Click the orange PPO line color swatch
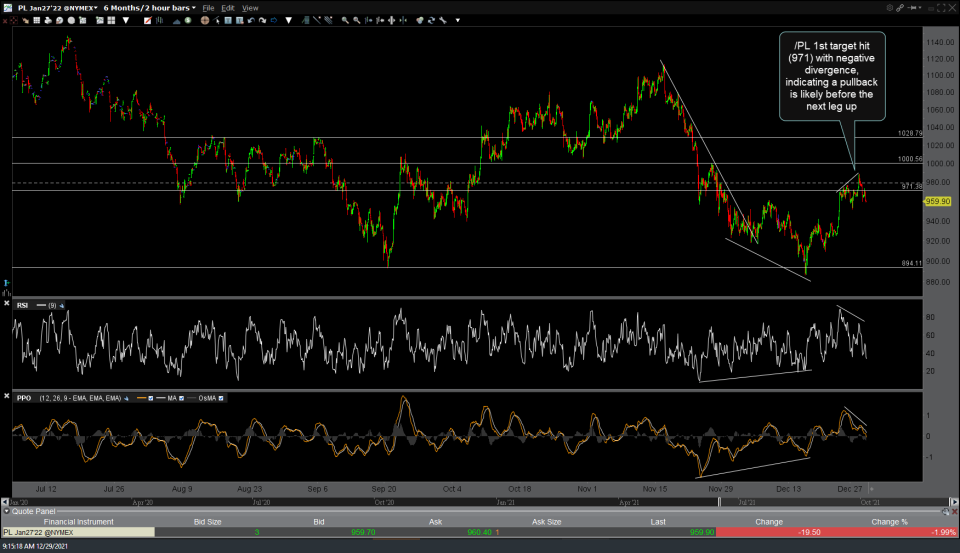 point(142,398)
